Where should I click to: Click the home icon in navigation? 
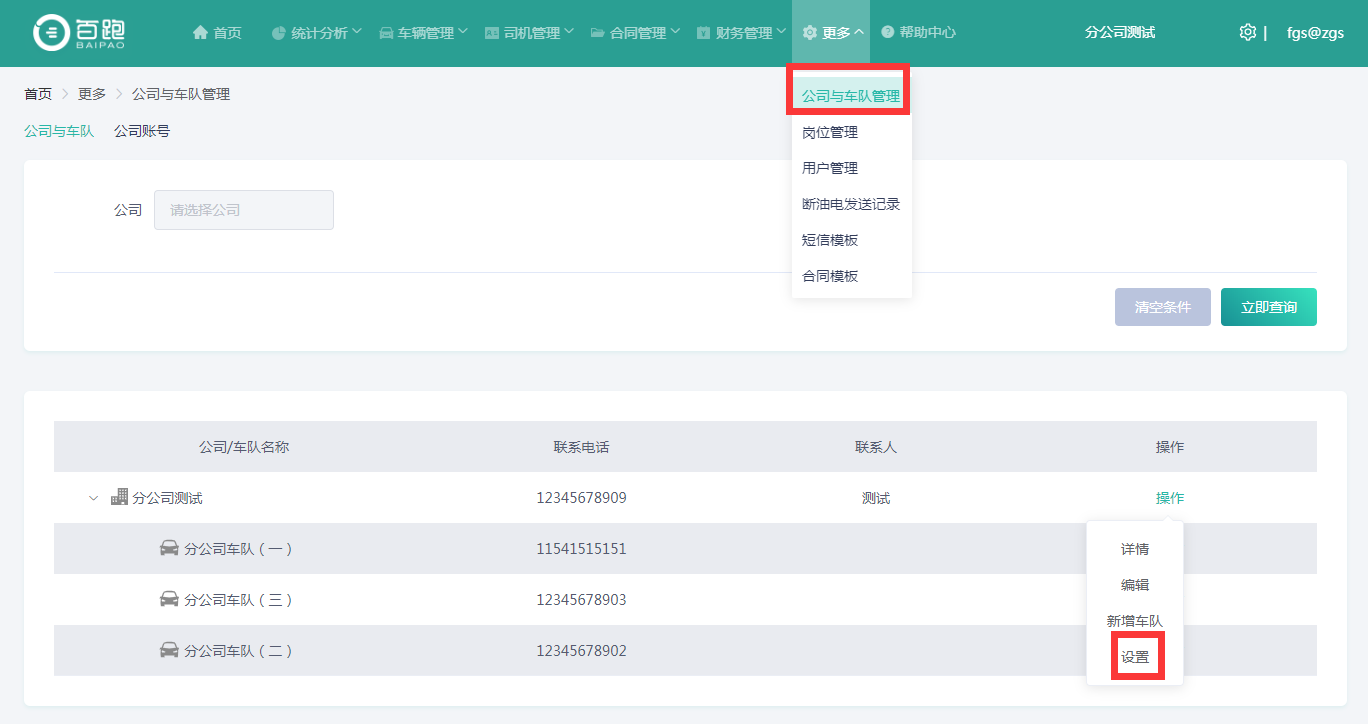(x=200, y=33)
